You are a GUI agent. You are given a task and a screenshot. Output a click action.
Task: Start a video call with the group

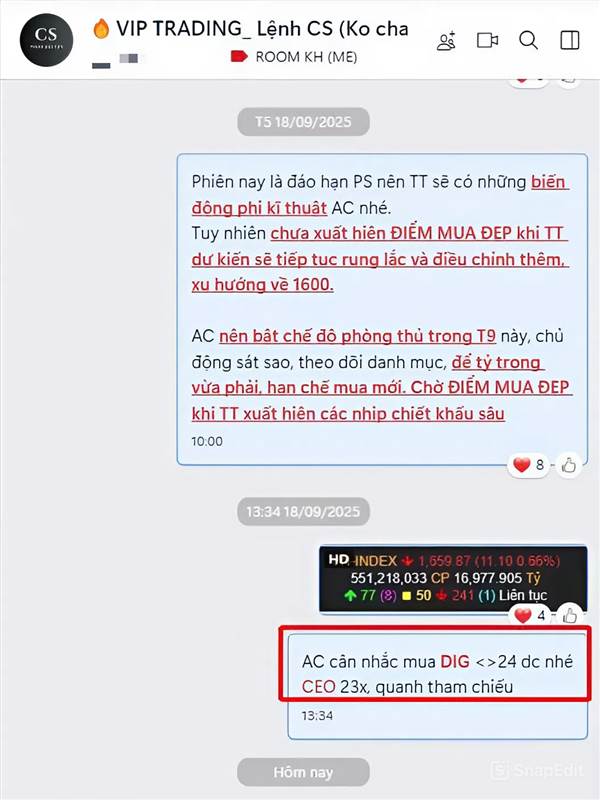pyautogui.click(x=487, y=40)
